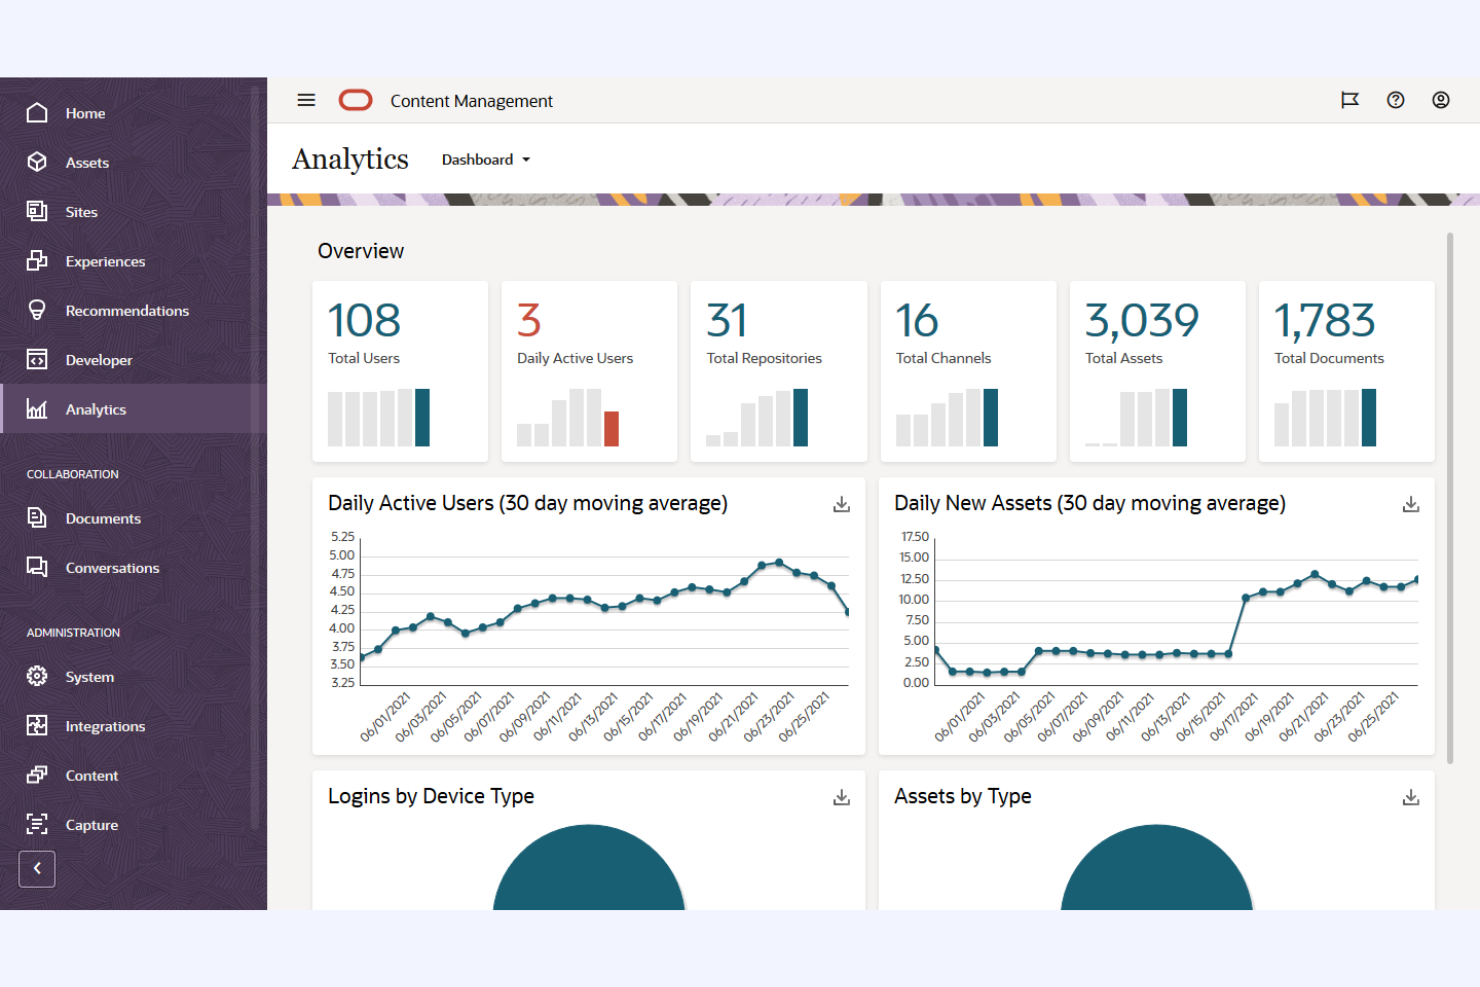Select Analytics in the sidebar
Viewport: 1480px width, 987px height.
pyautogui.click(x=96, y=409)
